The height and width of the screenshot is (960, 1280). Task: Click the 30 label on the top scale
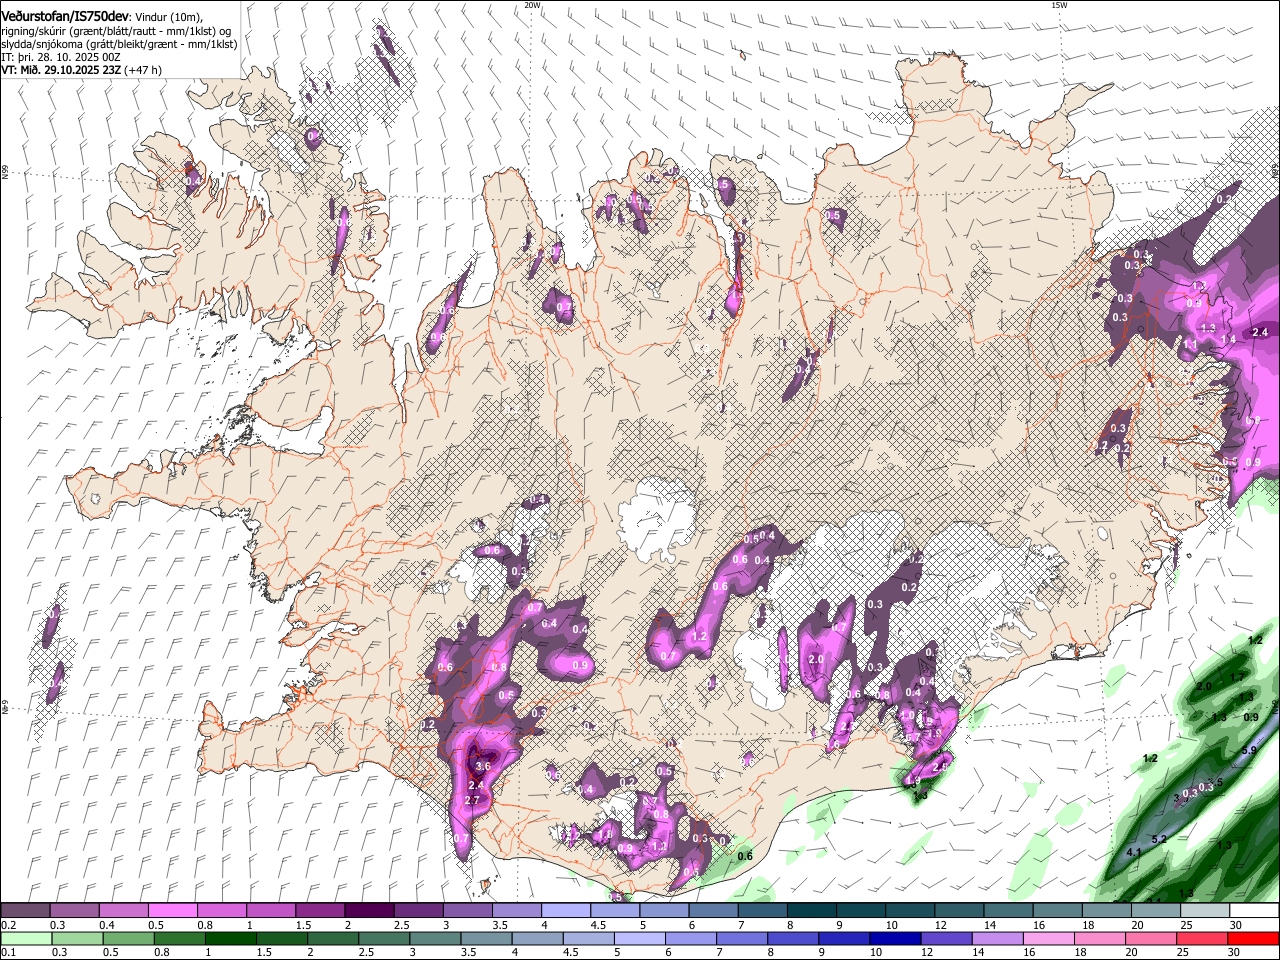[x=1236, y=925]
